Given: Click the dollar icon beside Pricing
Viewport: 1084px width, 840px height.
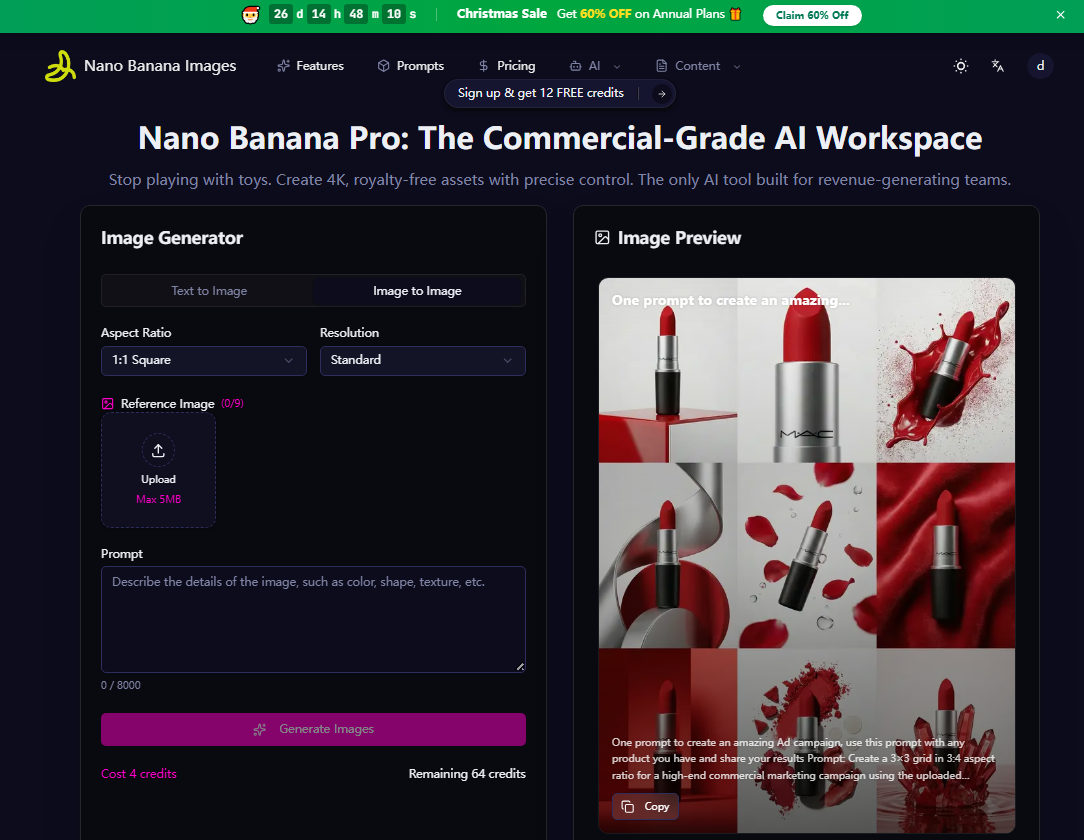Looking at the screenshot, I should pos(484,65).
